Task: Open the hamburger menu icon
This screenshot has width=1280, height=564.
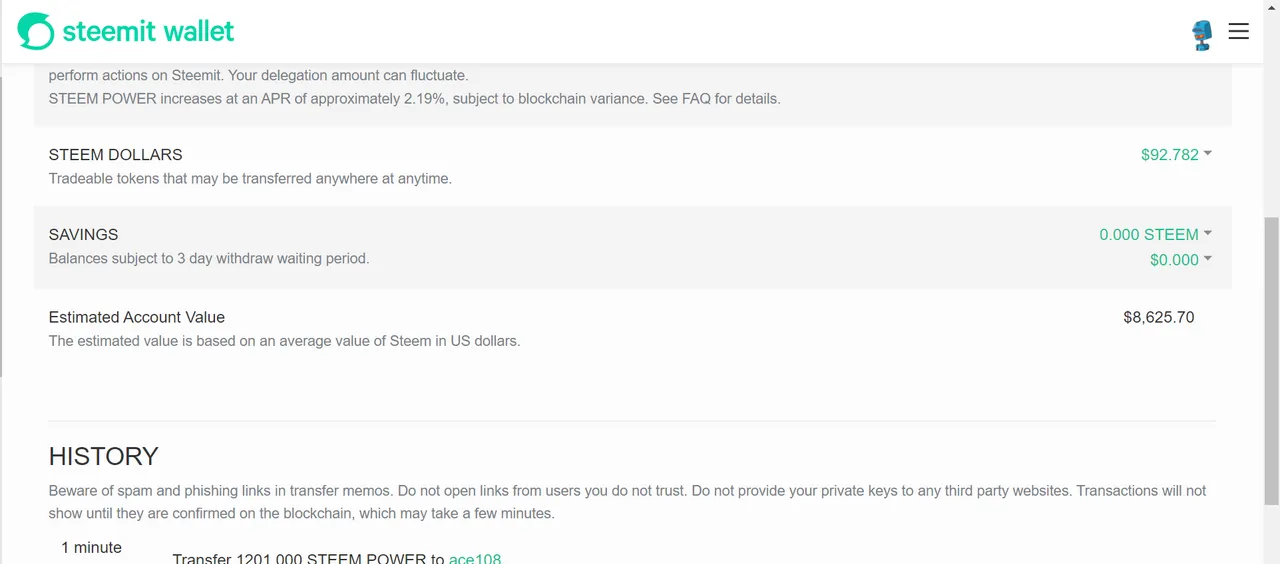Action: pyautogui.click(x=1238, y=31)
